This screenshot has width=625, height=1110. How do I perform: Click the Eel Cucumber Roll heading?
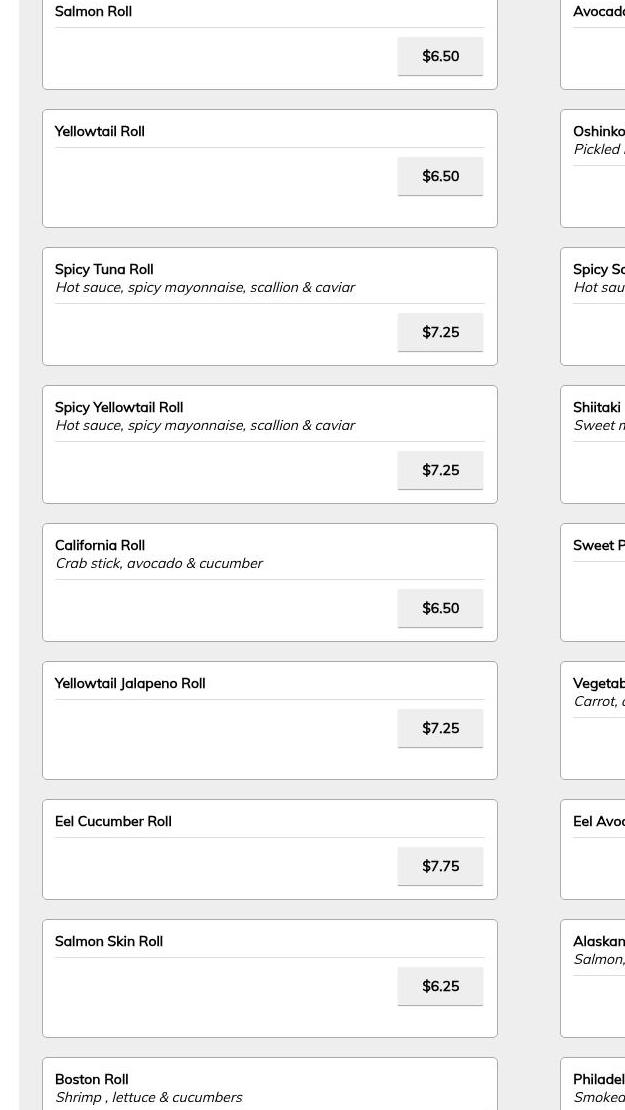(113, 821)
